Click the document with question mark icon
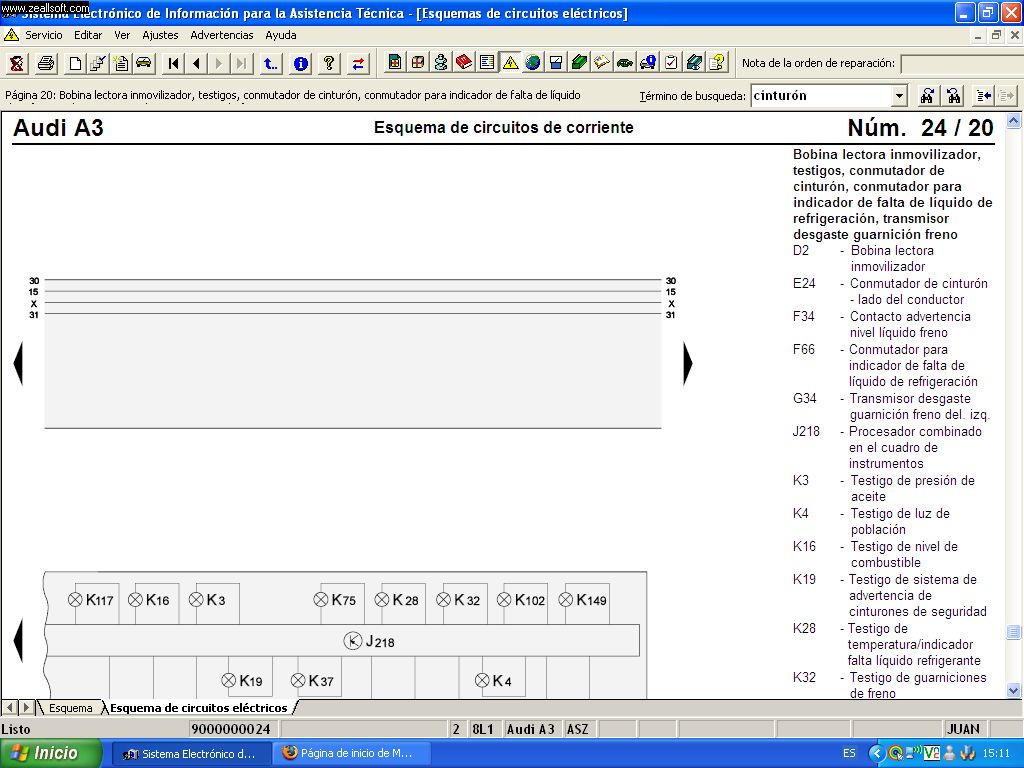1024x768 pixels. [717, 63]
